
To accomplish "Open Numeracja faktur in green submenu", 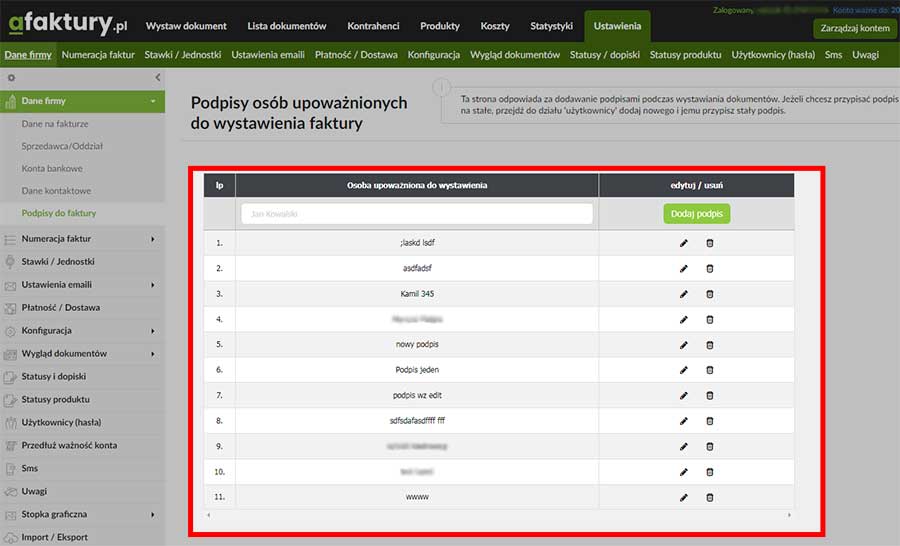I will [x=98, y=55].
